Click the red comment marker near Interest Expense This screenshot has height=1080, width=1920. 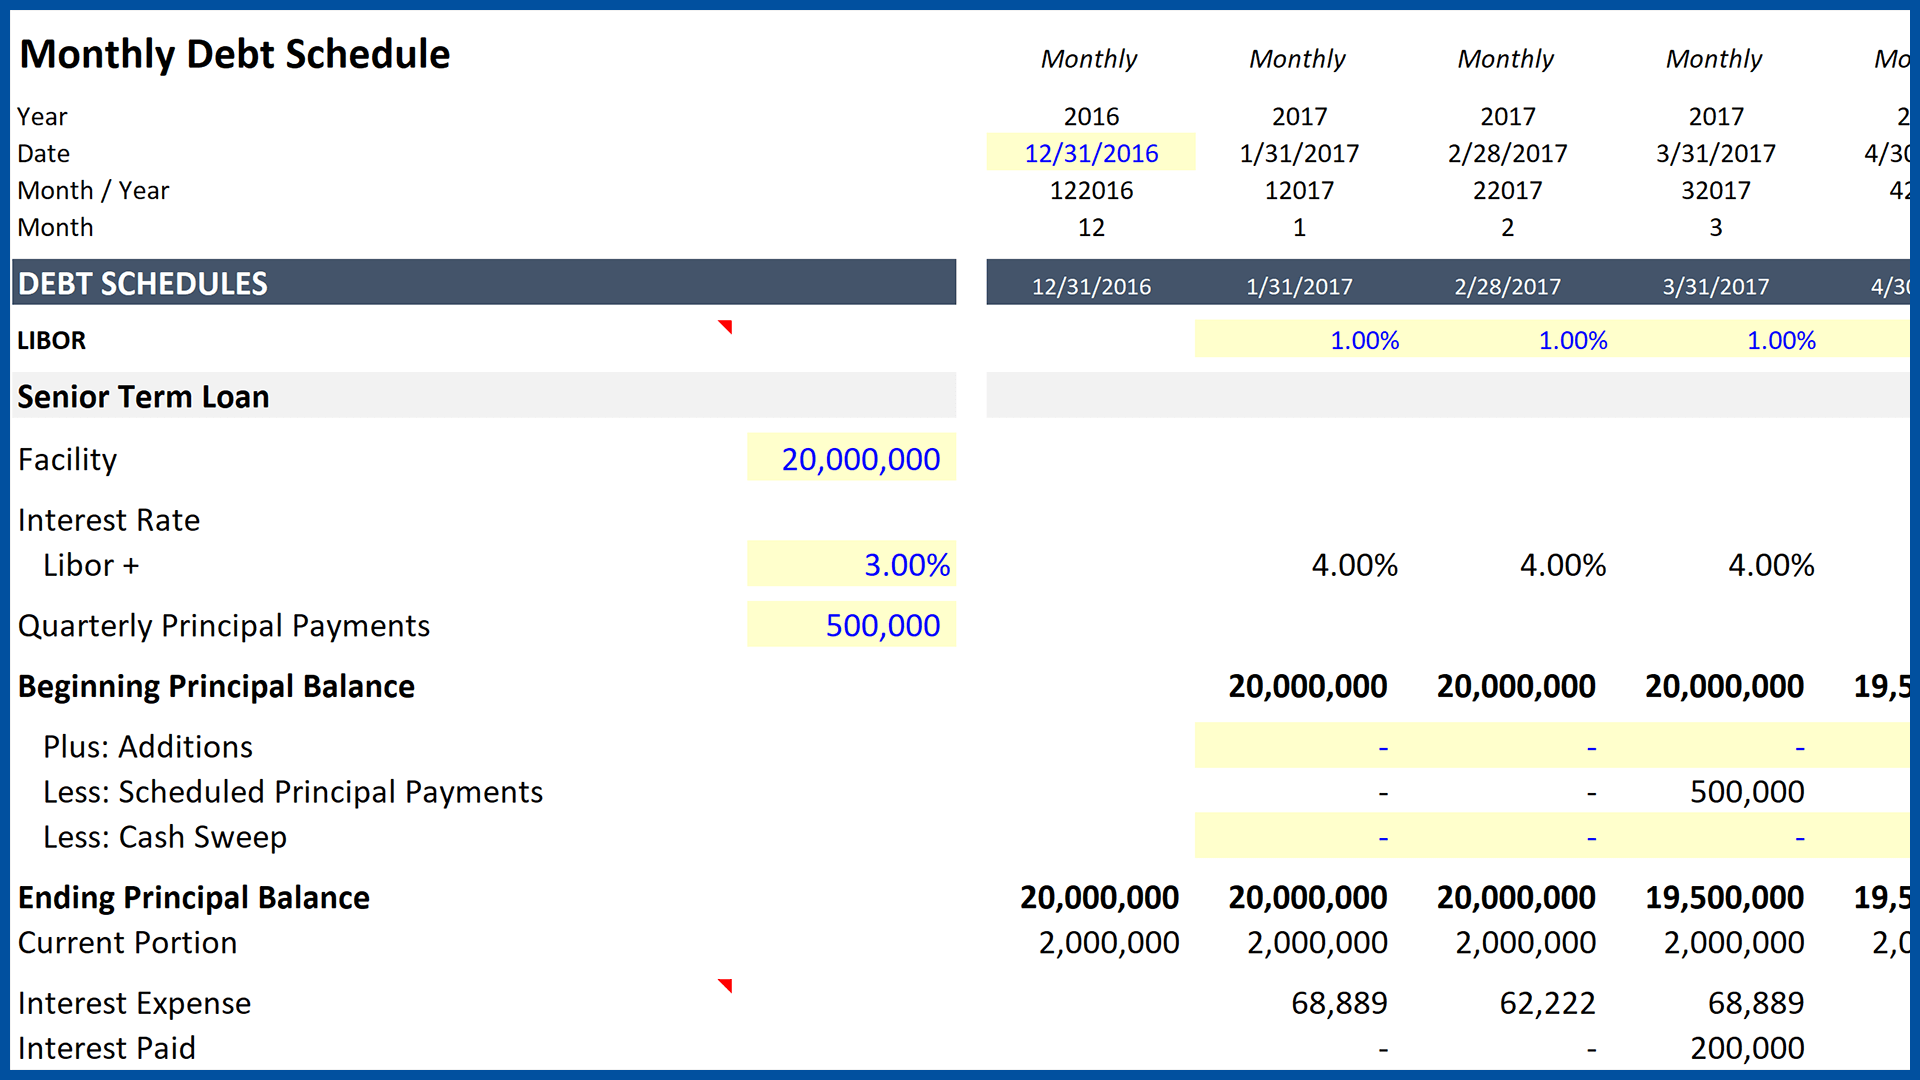[x=726, y=985]
